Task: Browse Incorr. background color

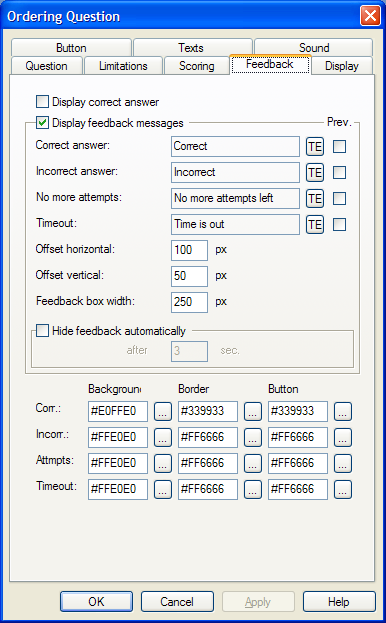Action: tap(163, 437)
